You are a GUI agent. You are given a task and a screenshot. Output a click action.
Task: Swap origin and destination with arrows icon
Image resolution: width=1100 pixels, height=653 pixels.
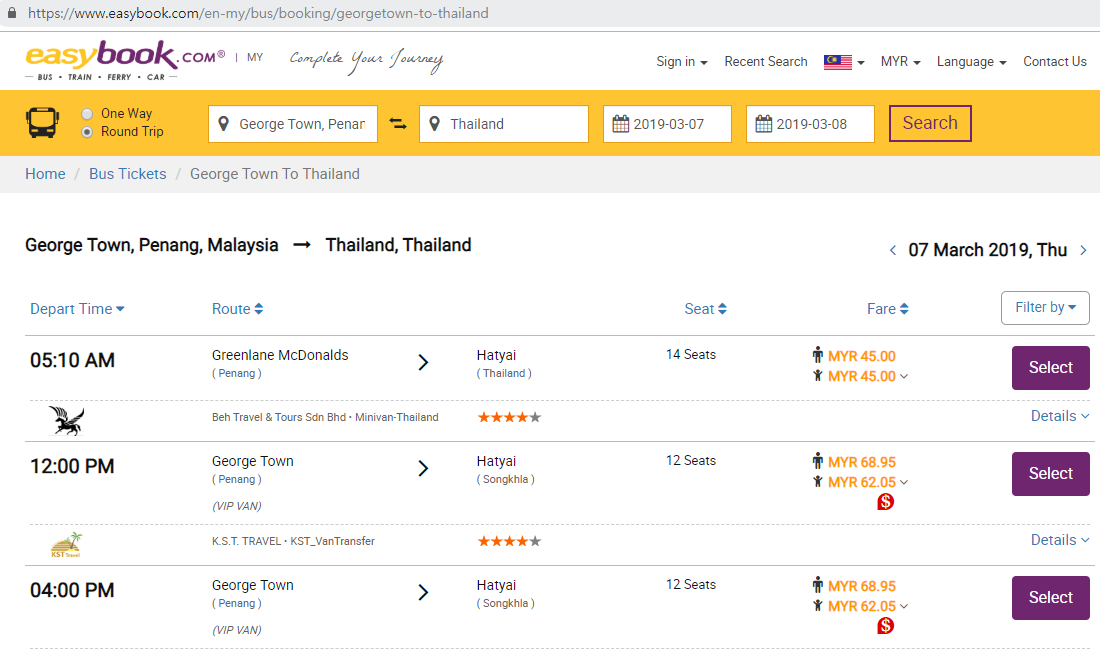[398, 124]
